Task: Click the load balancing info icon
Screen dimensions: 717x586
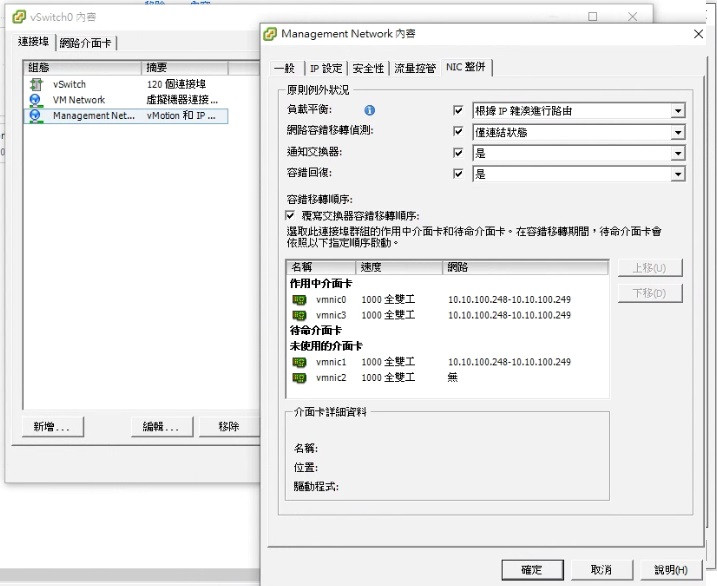Action: point(369,110)
